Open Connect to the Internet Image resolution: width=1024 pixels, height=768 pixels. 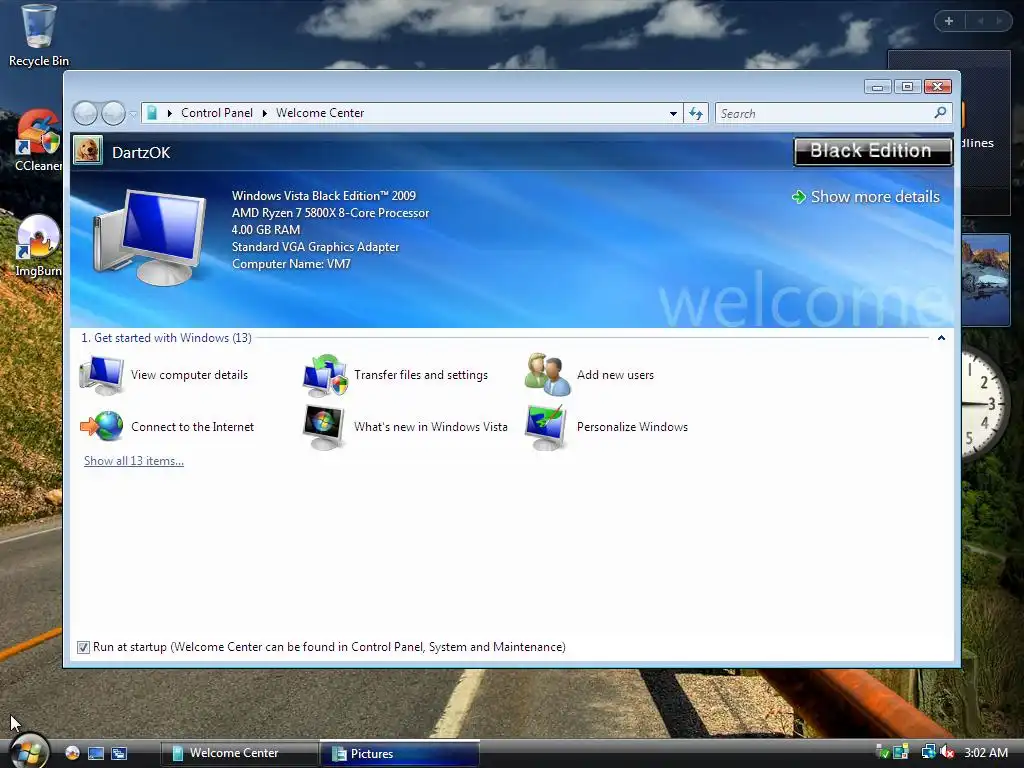coord(167,426)
